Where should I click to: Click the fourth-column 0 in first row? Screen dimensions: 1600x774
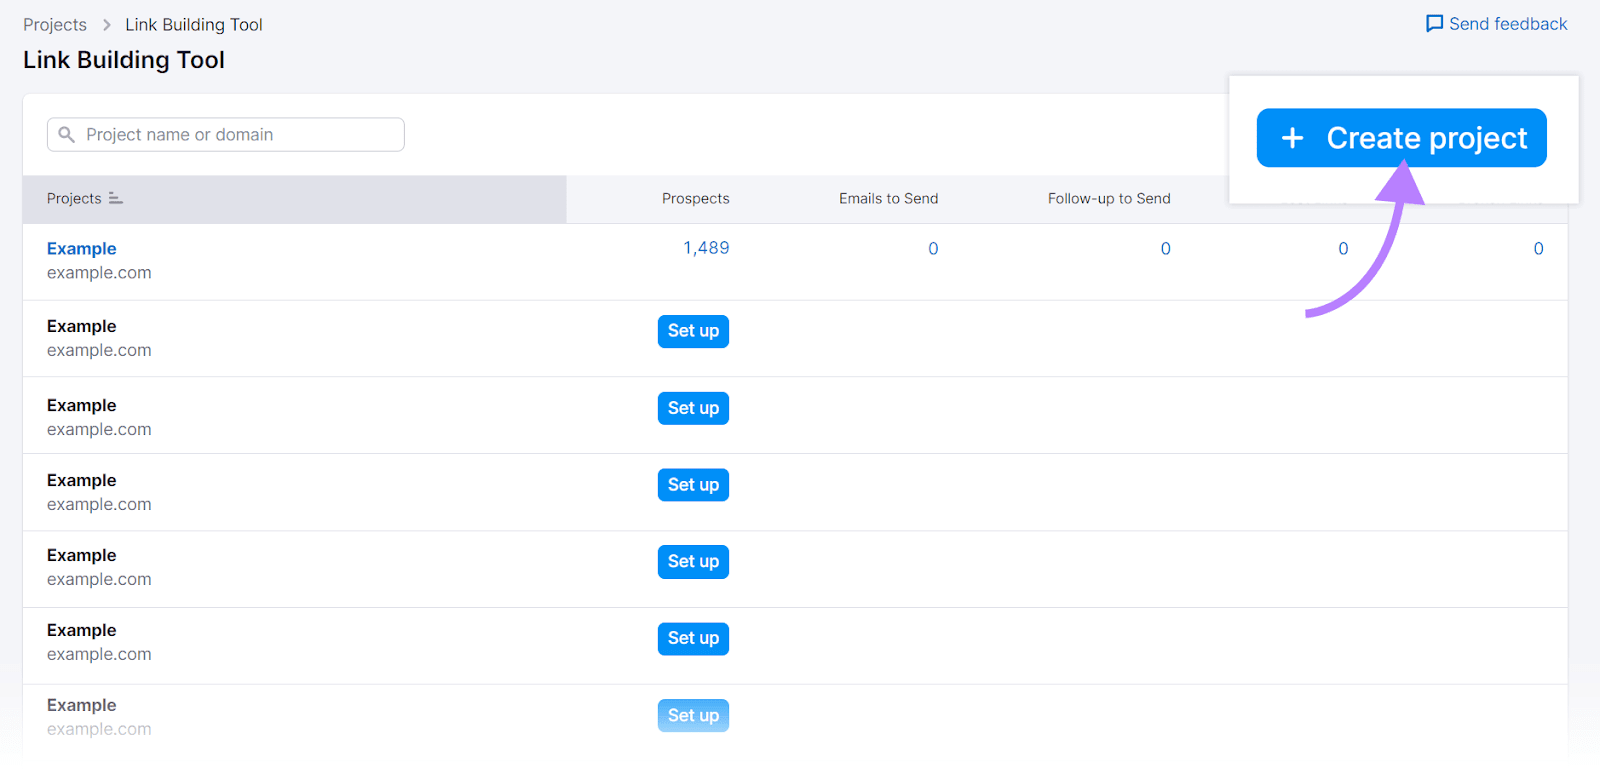1343,249
